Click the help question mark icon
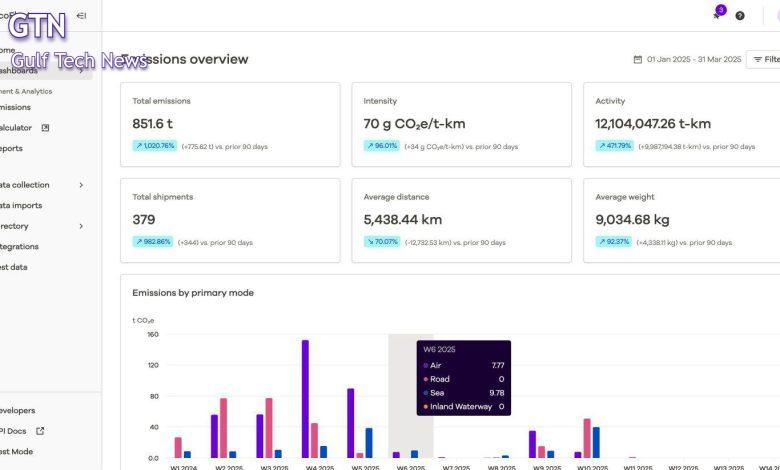The height and width of the screenshot is (470, 780). 740,15
